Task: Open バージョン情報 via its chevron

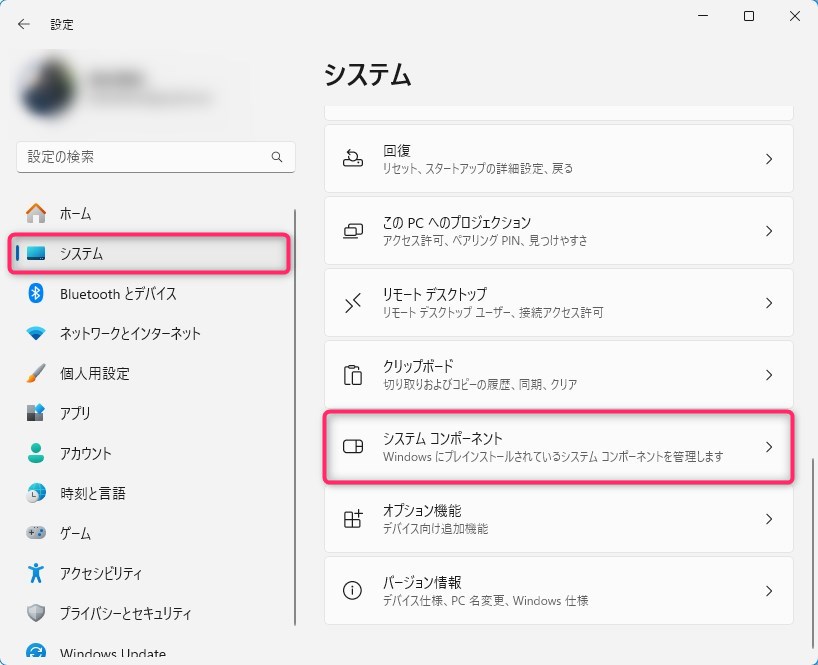Action: point(768,591)
